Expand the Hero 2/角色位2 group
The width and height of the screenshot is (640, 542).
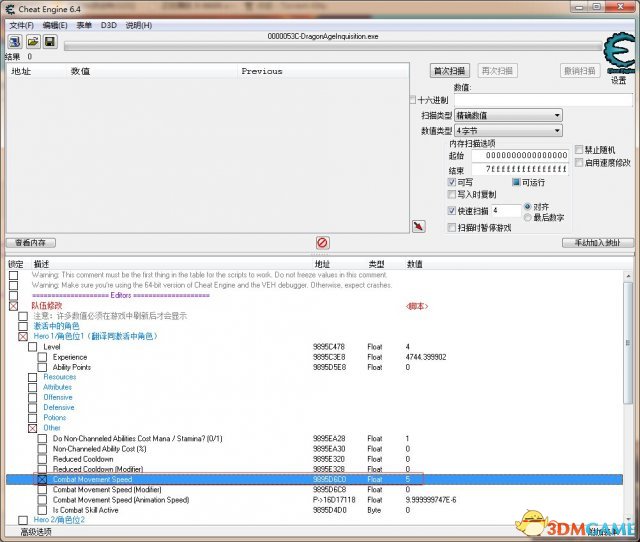point(23,520)
